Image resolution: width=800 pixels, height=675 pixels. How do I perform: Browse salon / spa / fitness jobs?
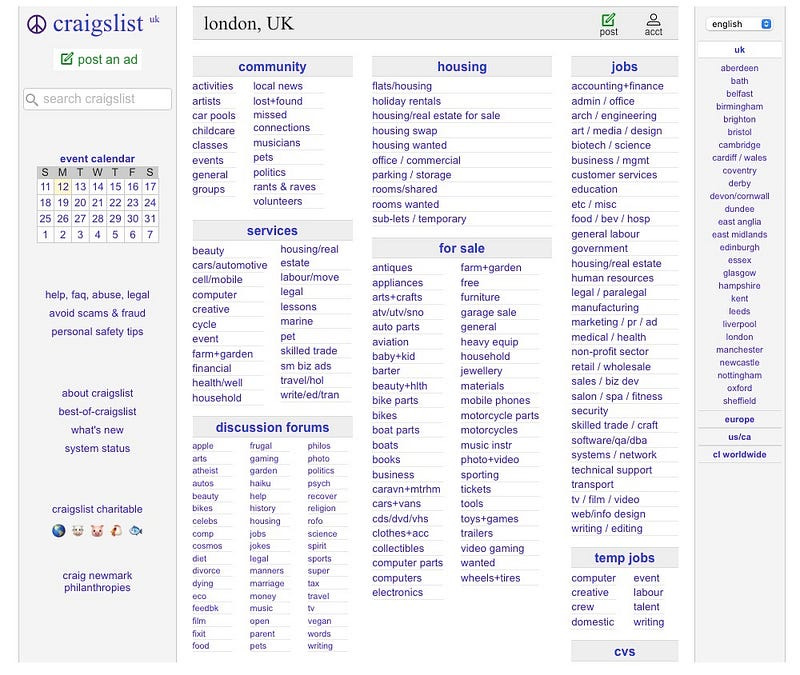tap(617, 396)
